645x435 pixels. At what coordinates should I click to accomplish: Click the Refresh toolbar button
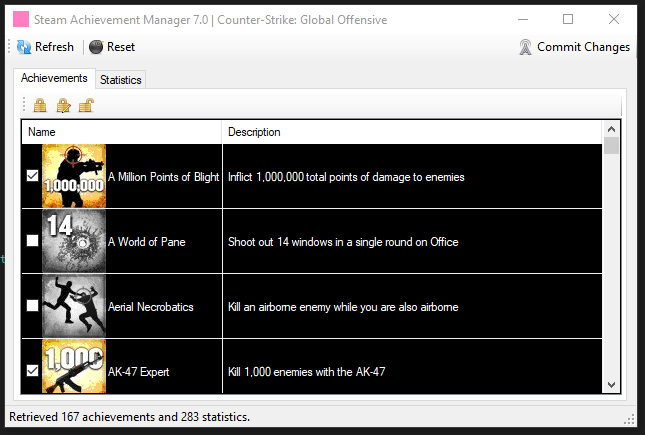tap(45, 47)
